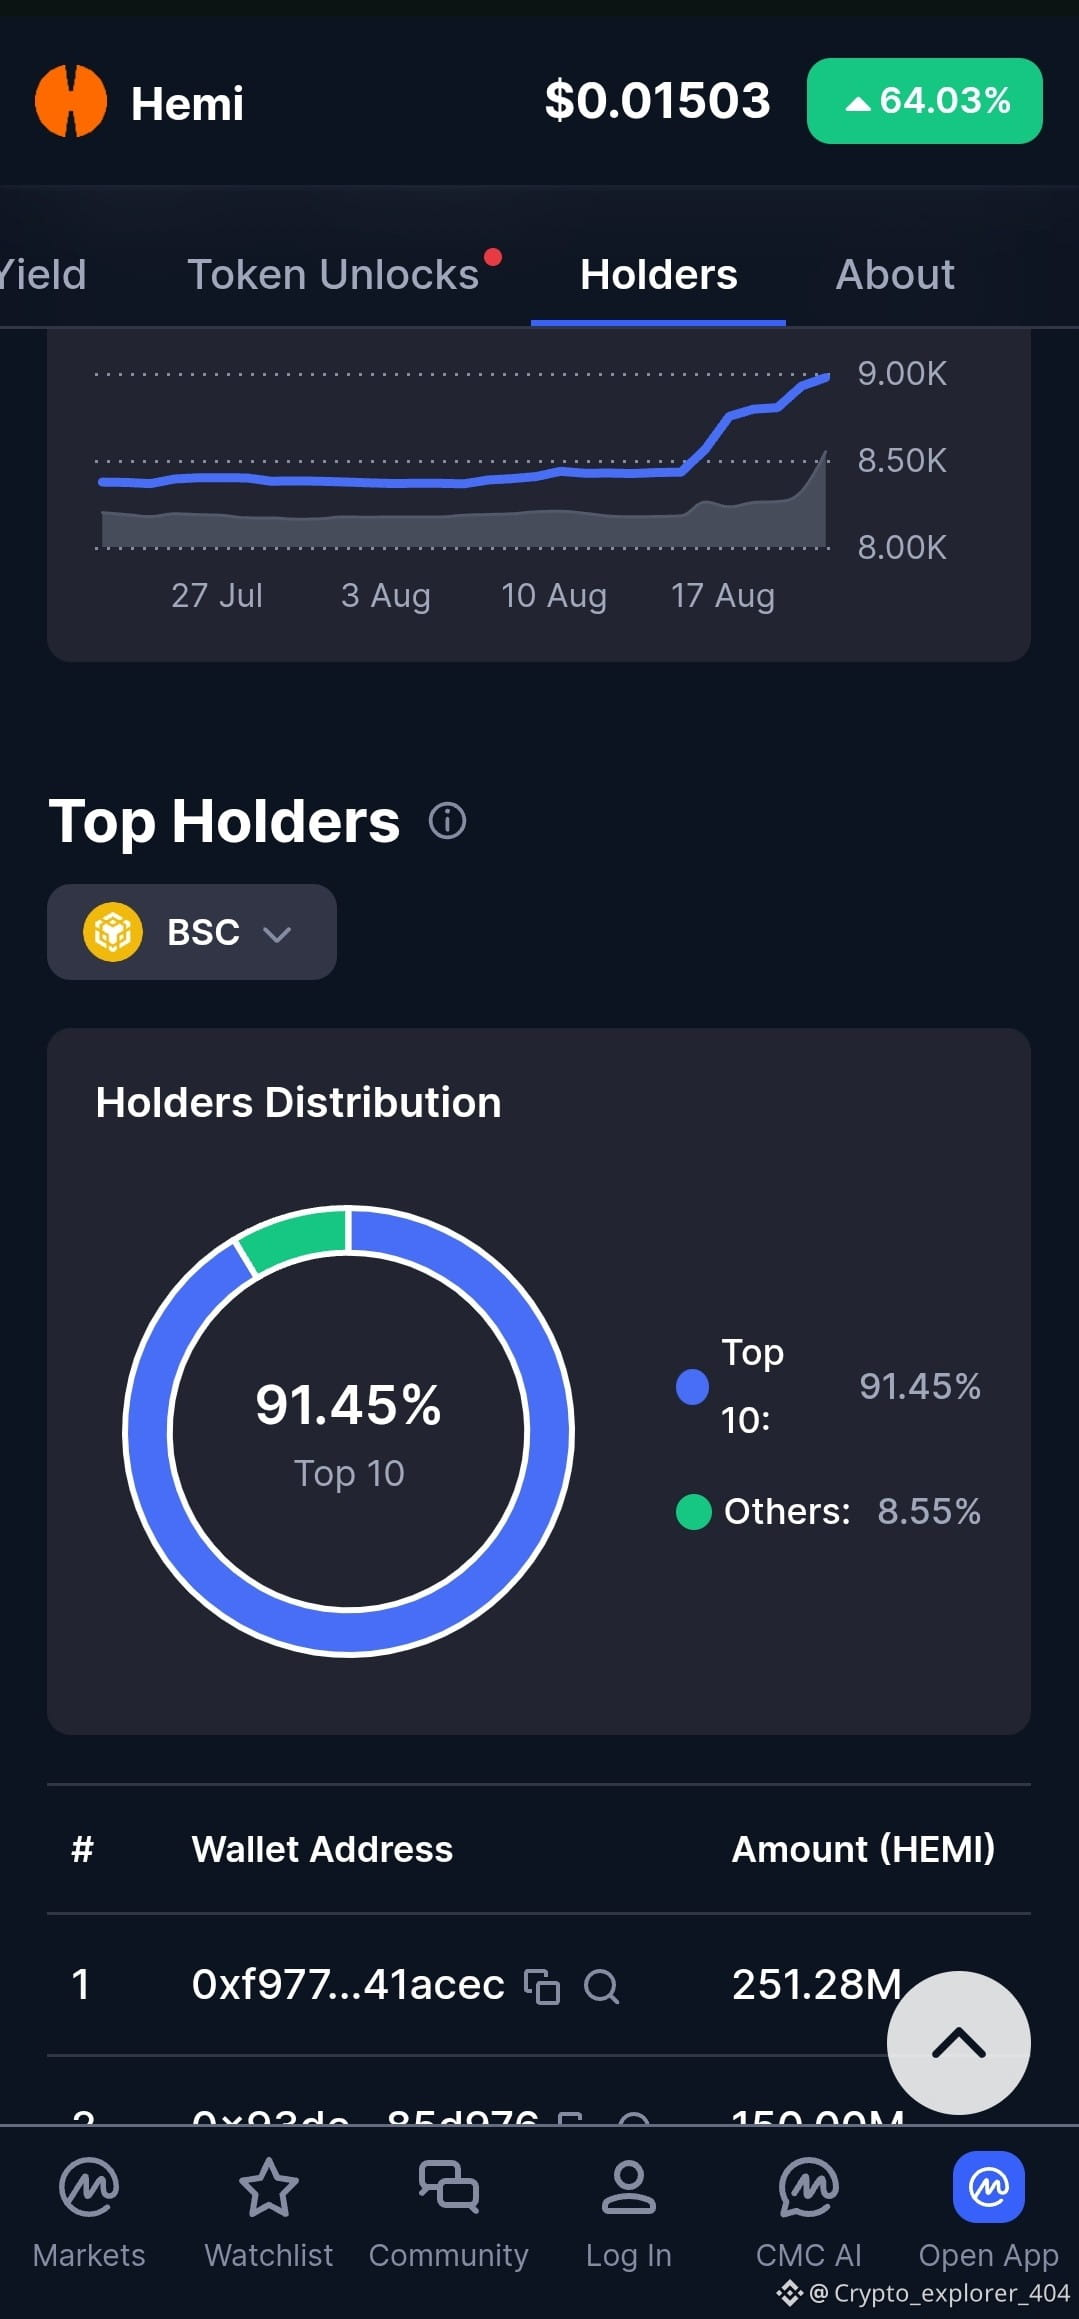Image resolution: width=1079 pixels, height=2319 pixels.
Task: Tap the Open App icon
Action: [x=988, y=2187]
